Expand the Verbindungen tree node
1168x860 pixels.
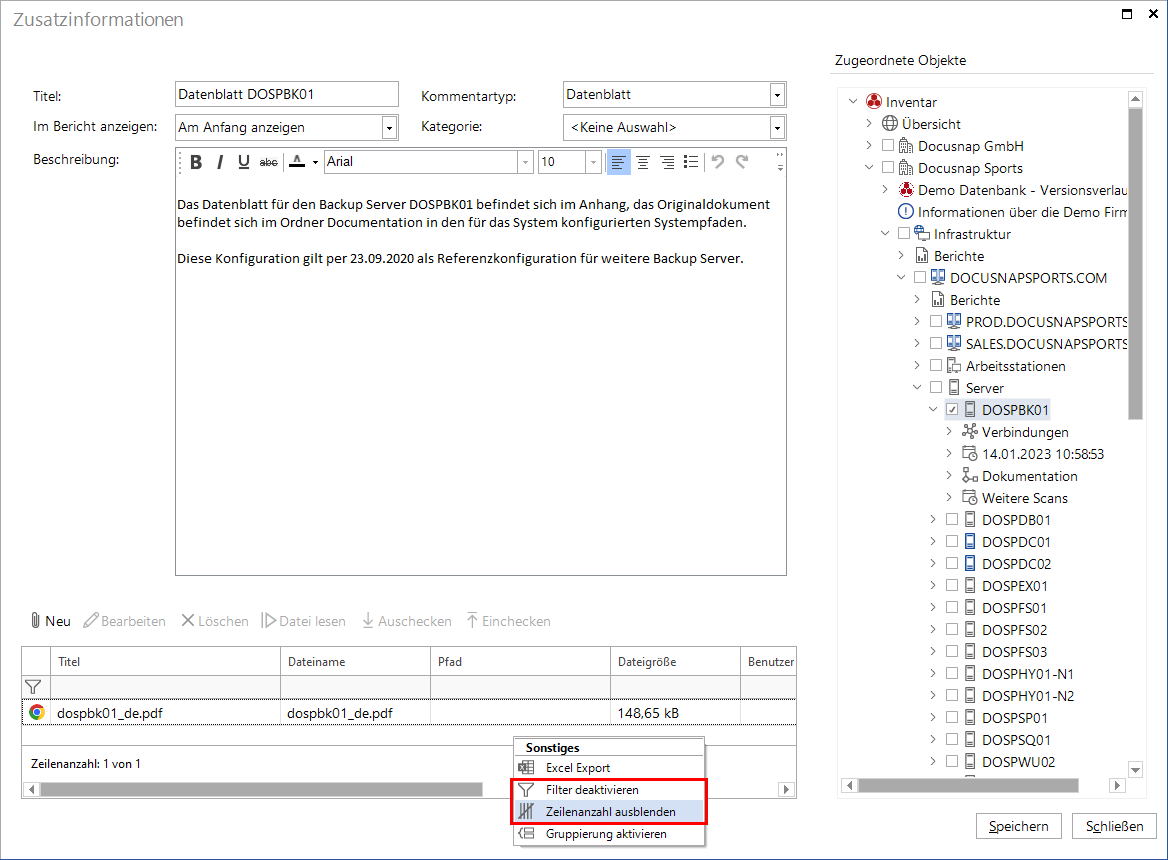click(949, 432)
